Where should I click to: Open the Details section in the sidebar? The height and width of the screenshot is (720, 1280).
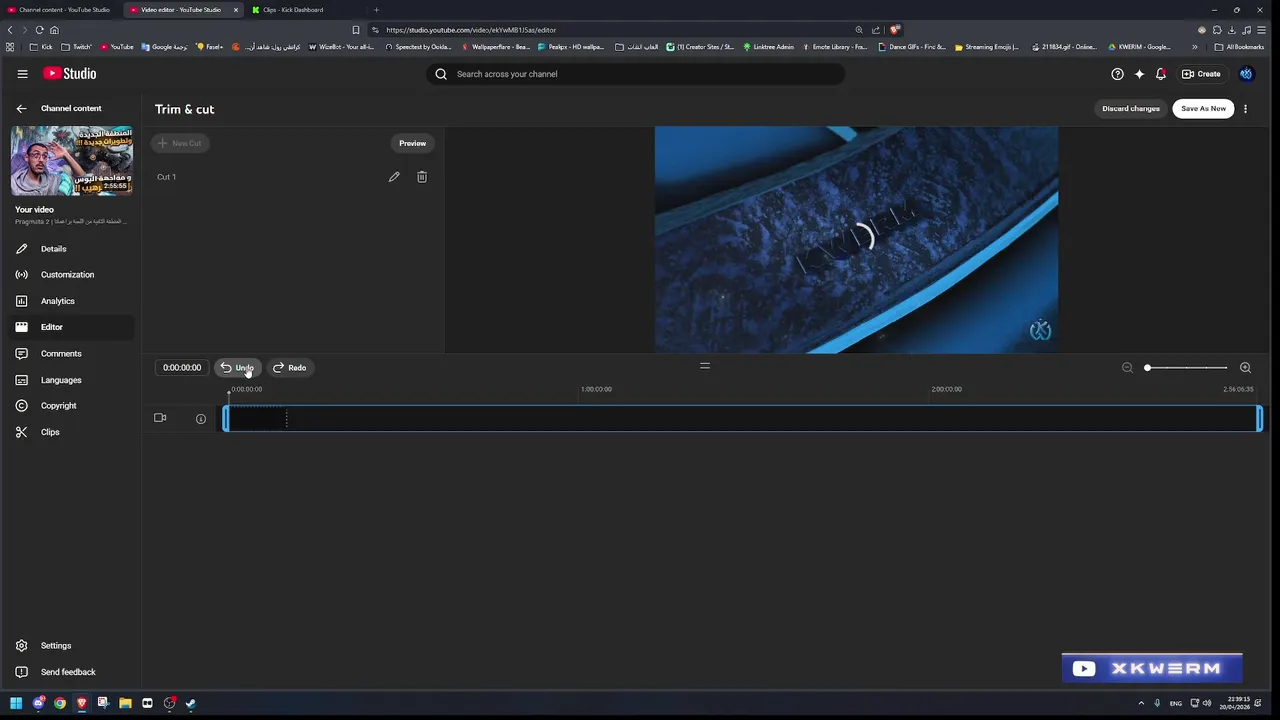(x=70, y=249)
